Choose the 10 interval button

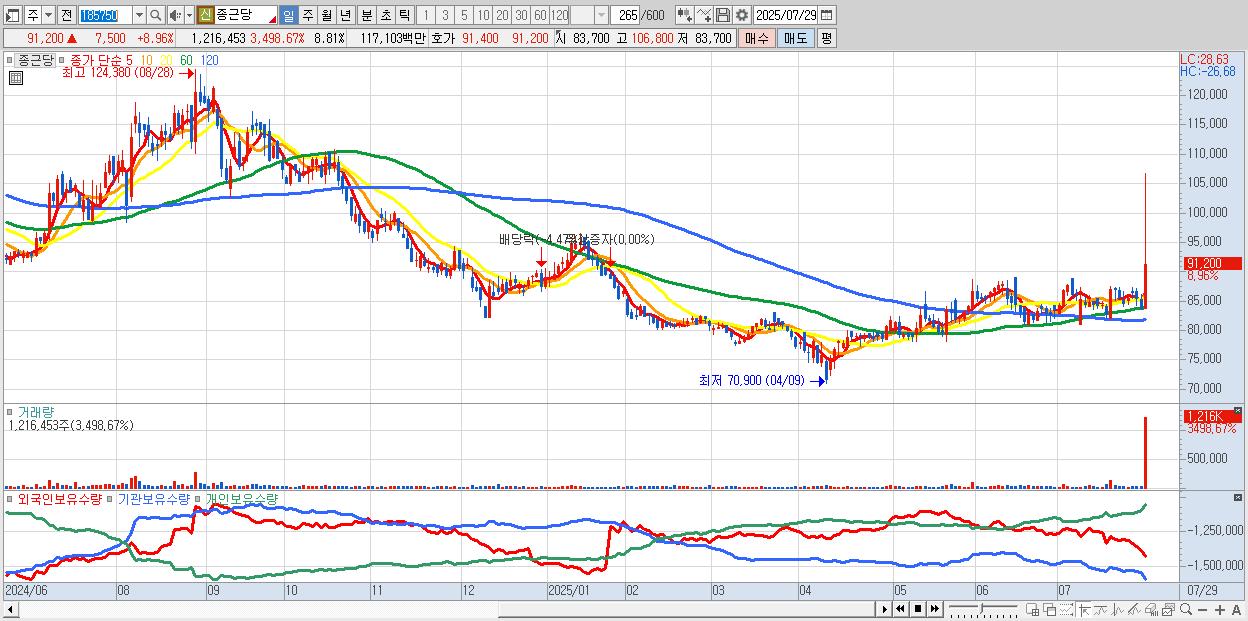pyautogui.click(x=483, y=16)
